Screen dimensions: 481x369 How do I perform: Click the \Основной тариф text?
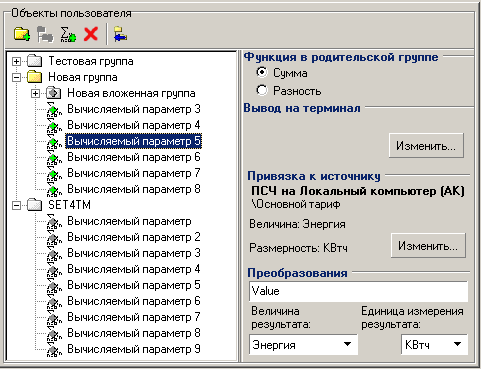(x=296, y=204)
